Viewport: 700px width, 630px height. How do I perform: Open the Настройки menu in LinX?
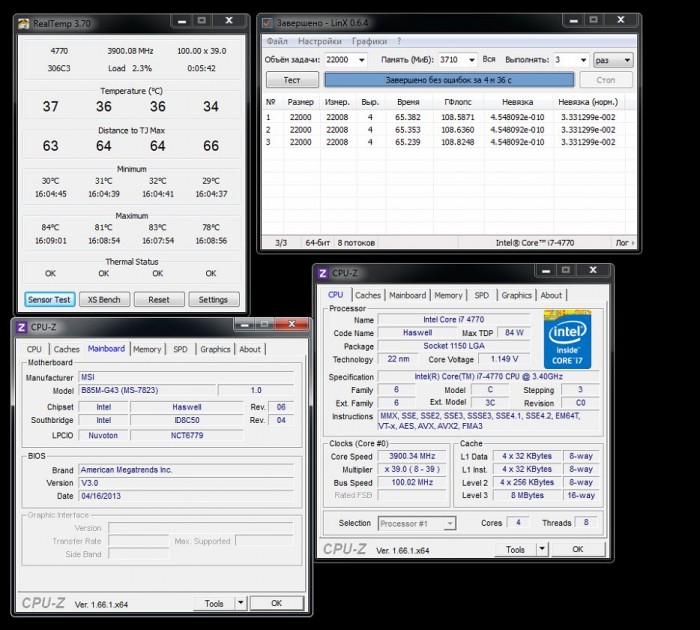pos(320,41)
